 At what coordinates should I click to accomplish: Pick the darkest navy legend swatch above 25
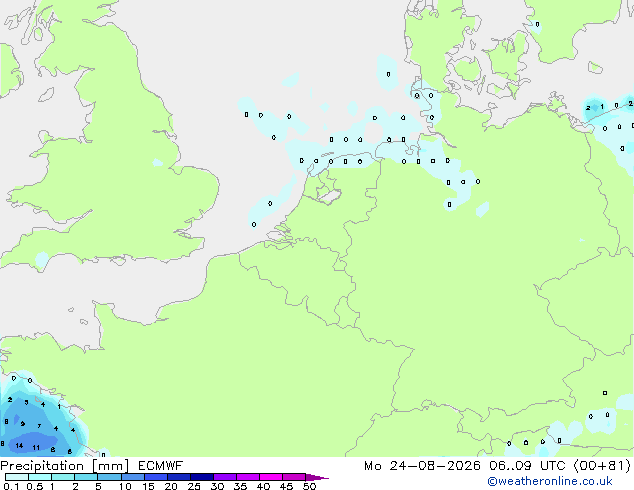coord(202,477)
